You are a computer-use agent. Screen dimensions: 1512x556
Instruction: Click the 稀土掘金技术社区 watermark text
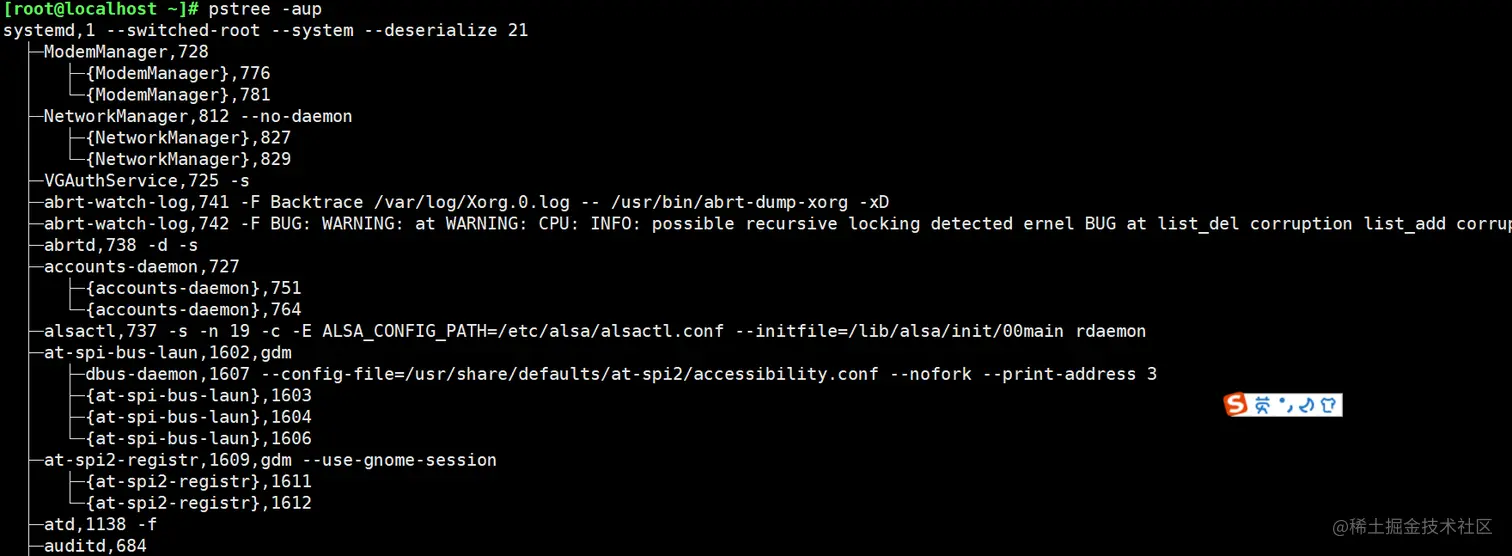[x=1421, y=526]
